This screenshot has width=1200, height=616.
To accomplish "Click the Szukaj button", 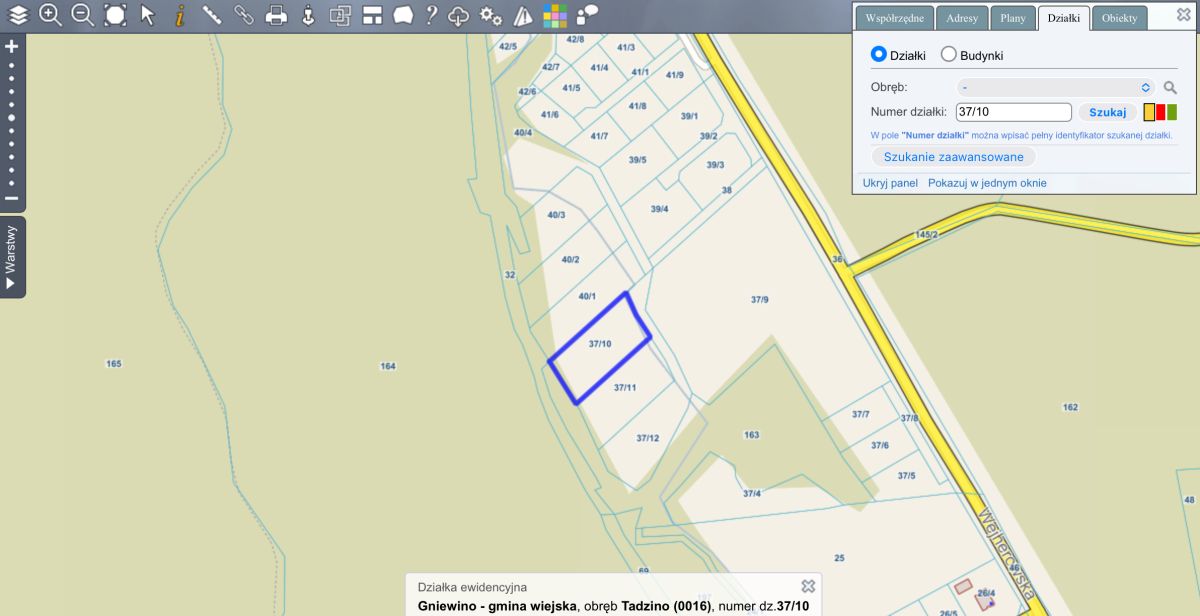I will coord(1107,112).
